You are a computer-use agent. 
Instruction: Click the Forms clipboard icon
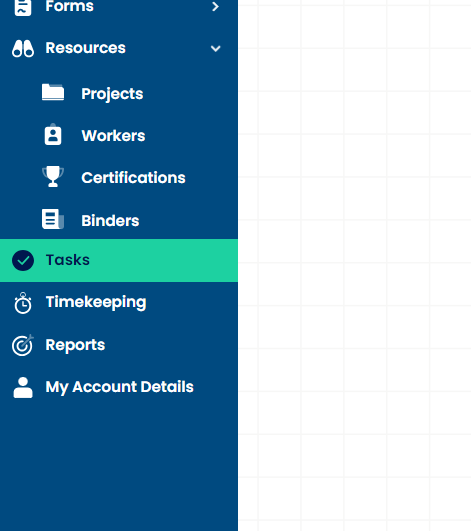click(23, 7)
